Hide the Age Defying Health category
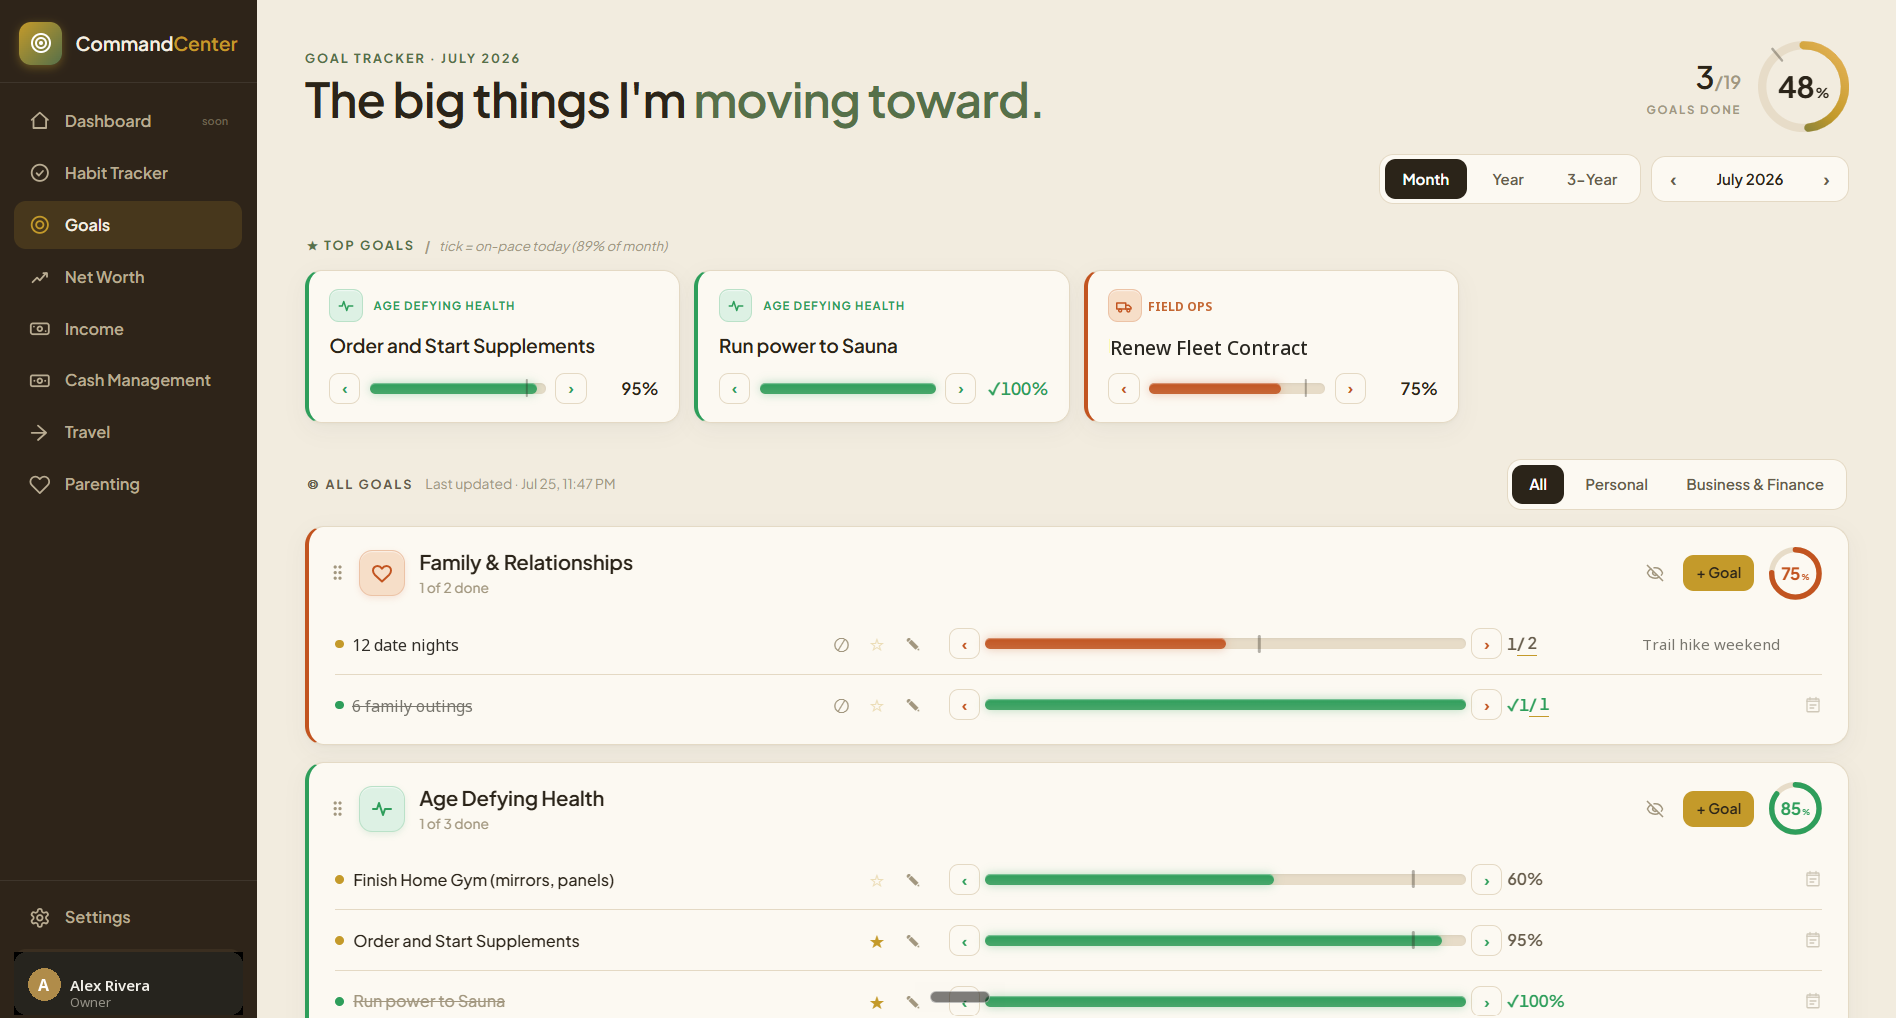This screenshot has width=1896, height=1018. [1655, 809]
